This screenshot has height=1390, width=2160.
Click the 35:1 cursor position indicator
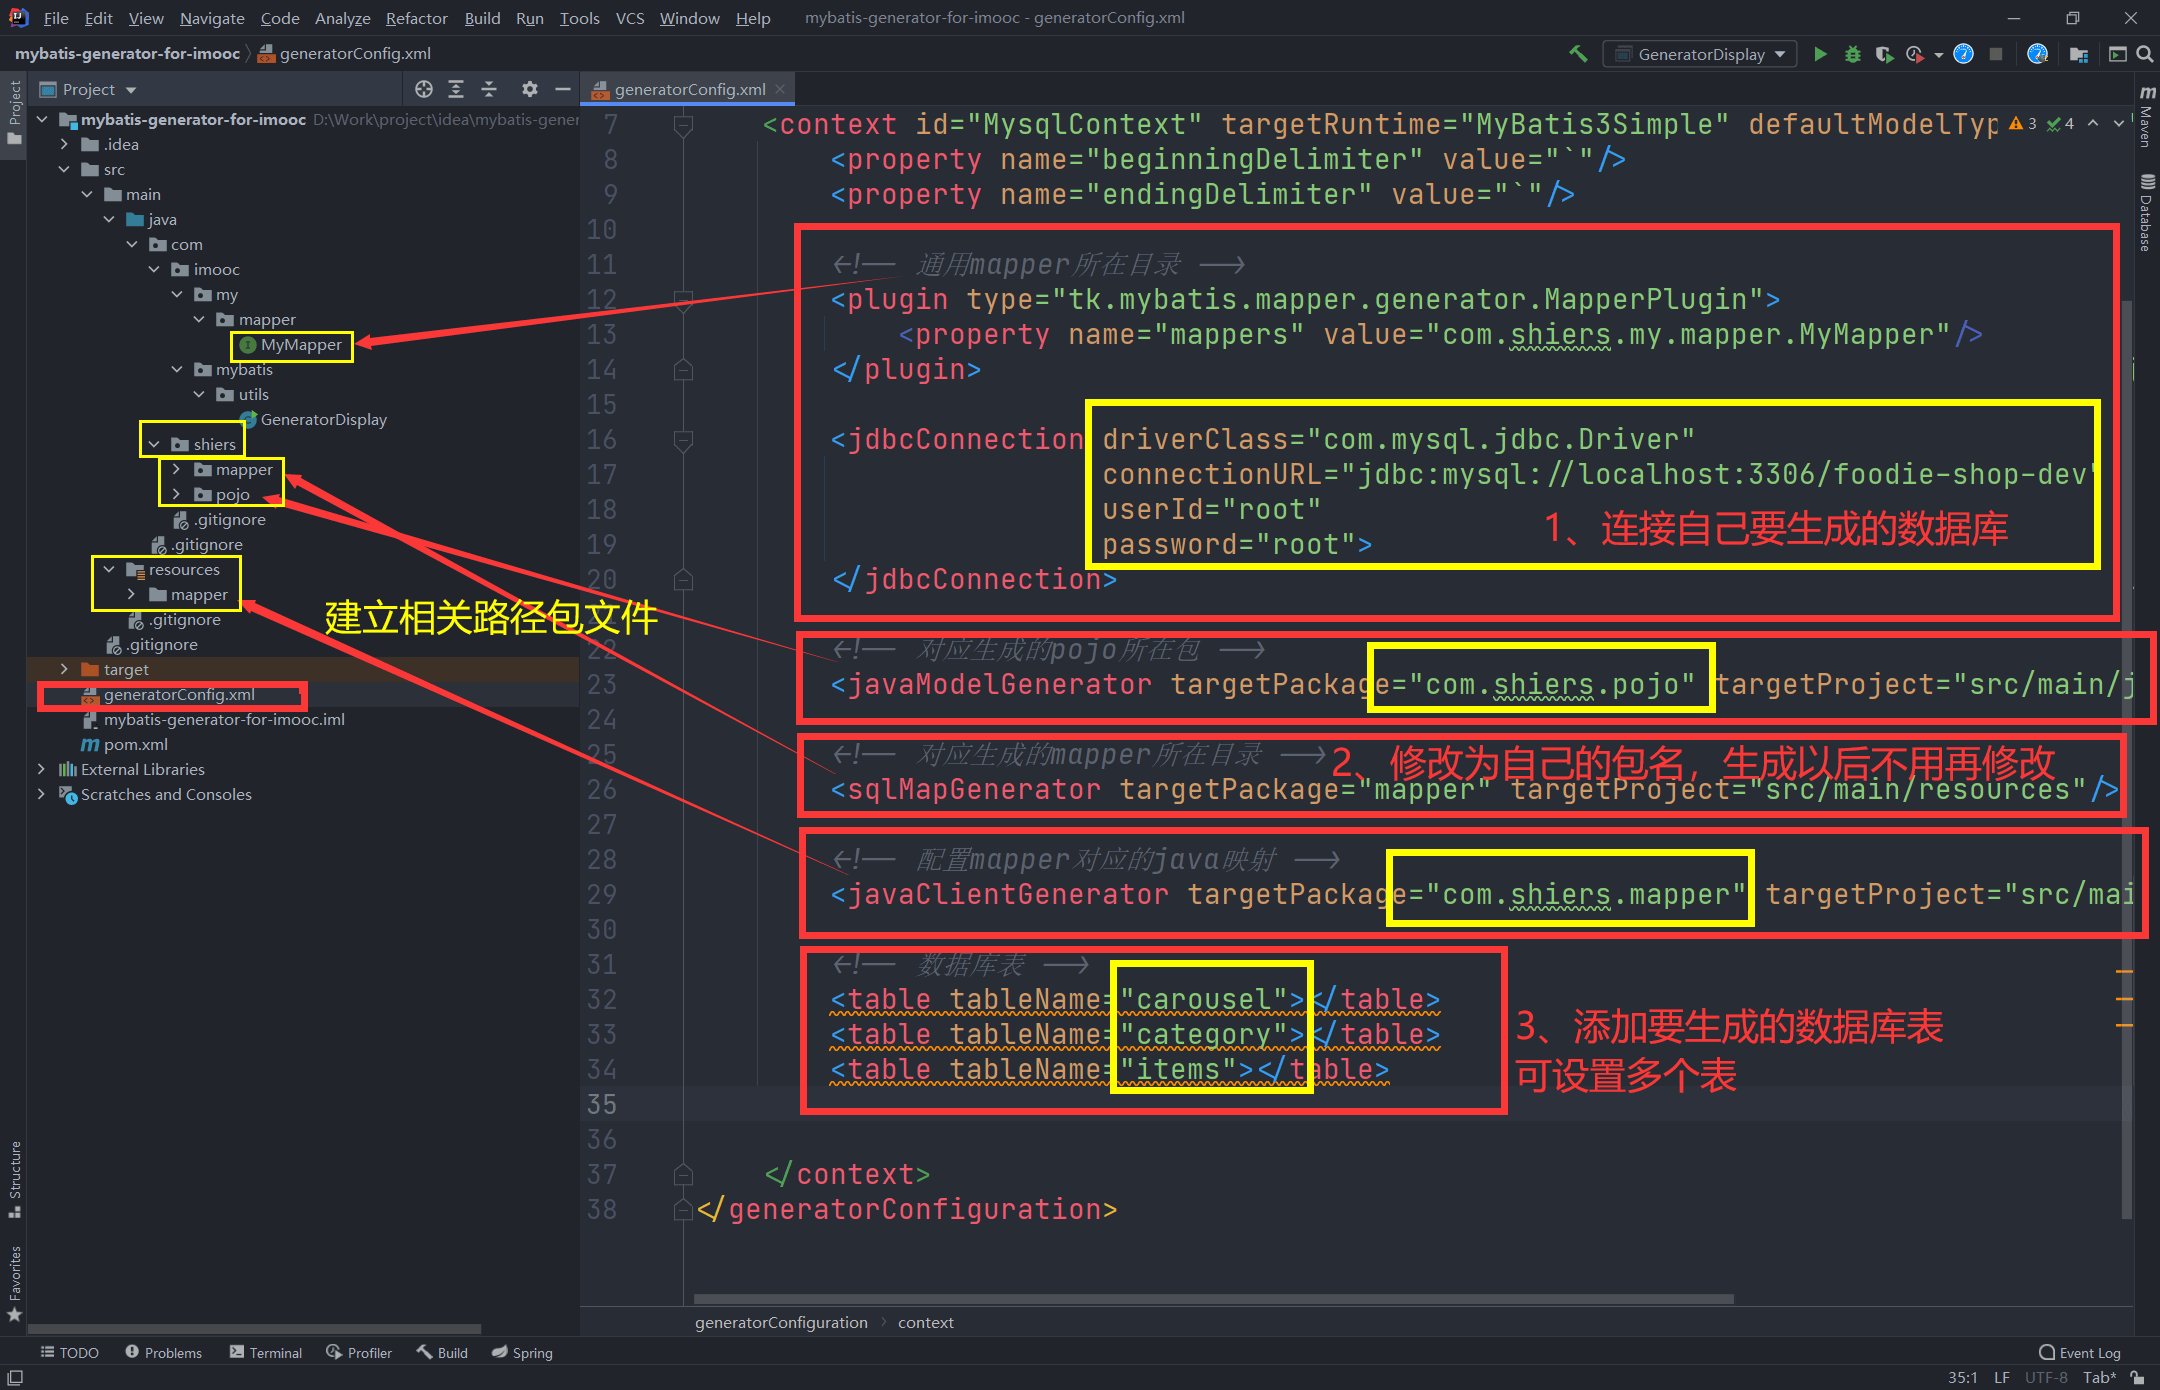click(x=1963, y=1377)
